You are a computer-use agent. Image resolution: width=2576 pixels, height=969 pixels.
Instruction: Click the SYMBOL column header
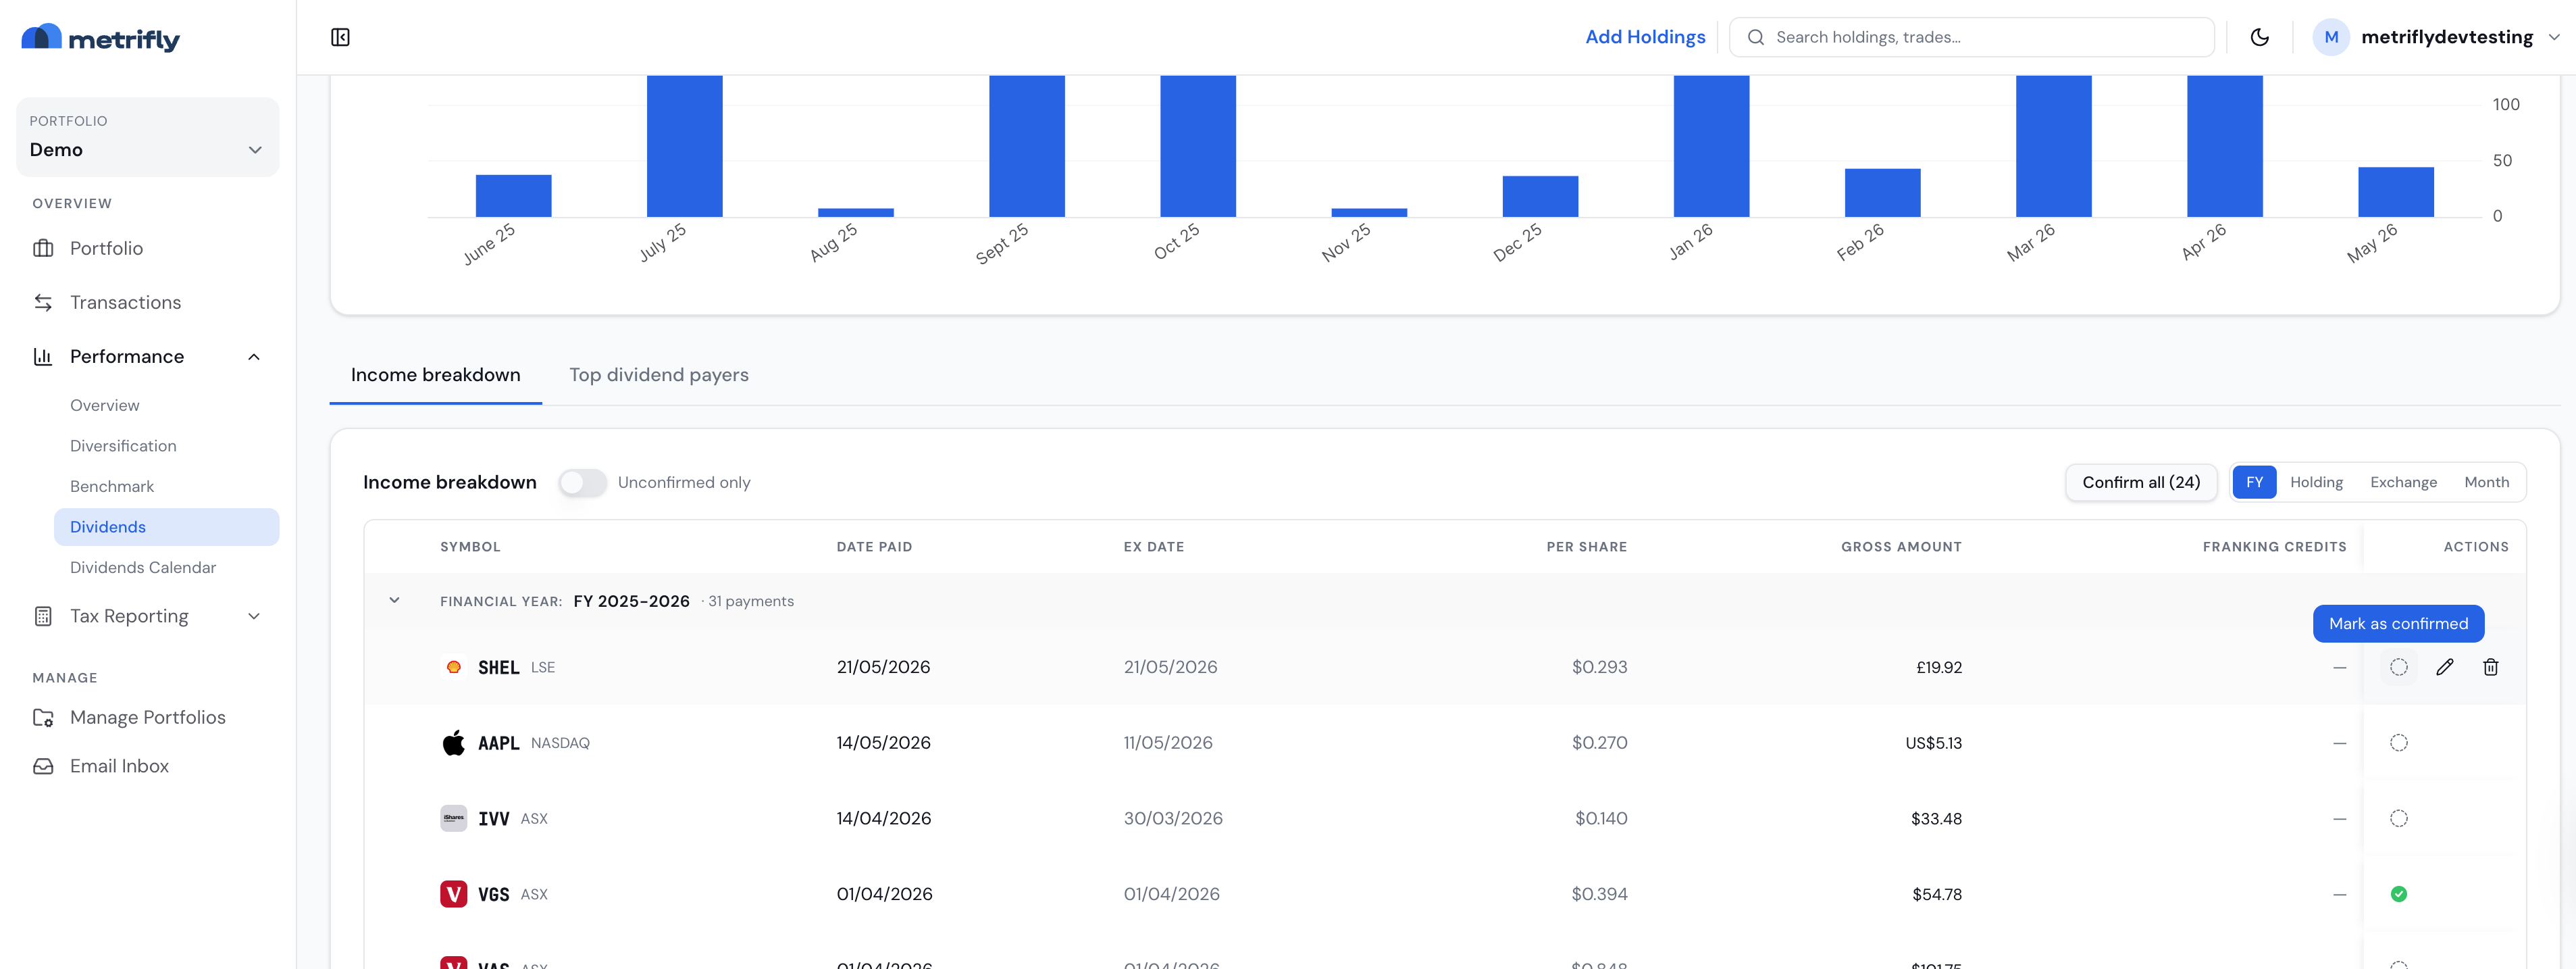[x=470, y=547]
